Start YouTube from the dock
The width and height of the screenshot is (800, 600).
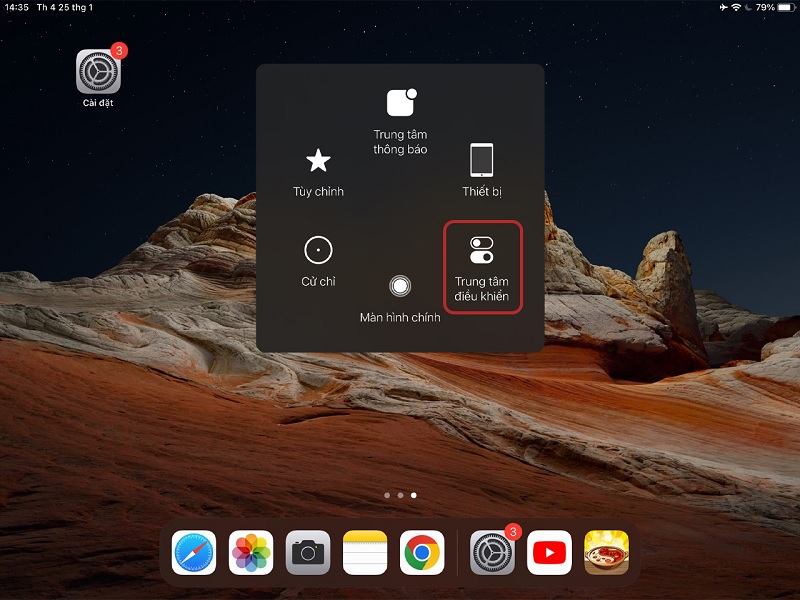[x=550, y=551]
